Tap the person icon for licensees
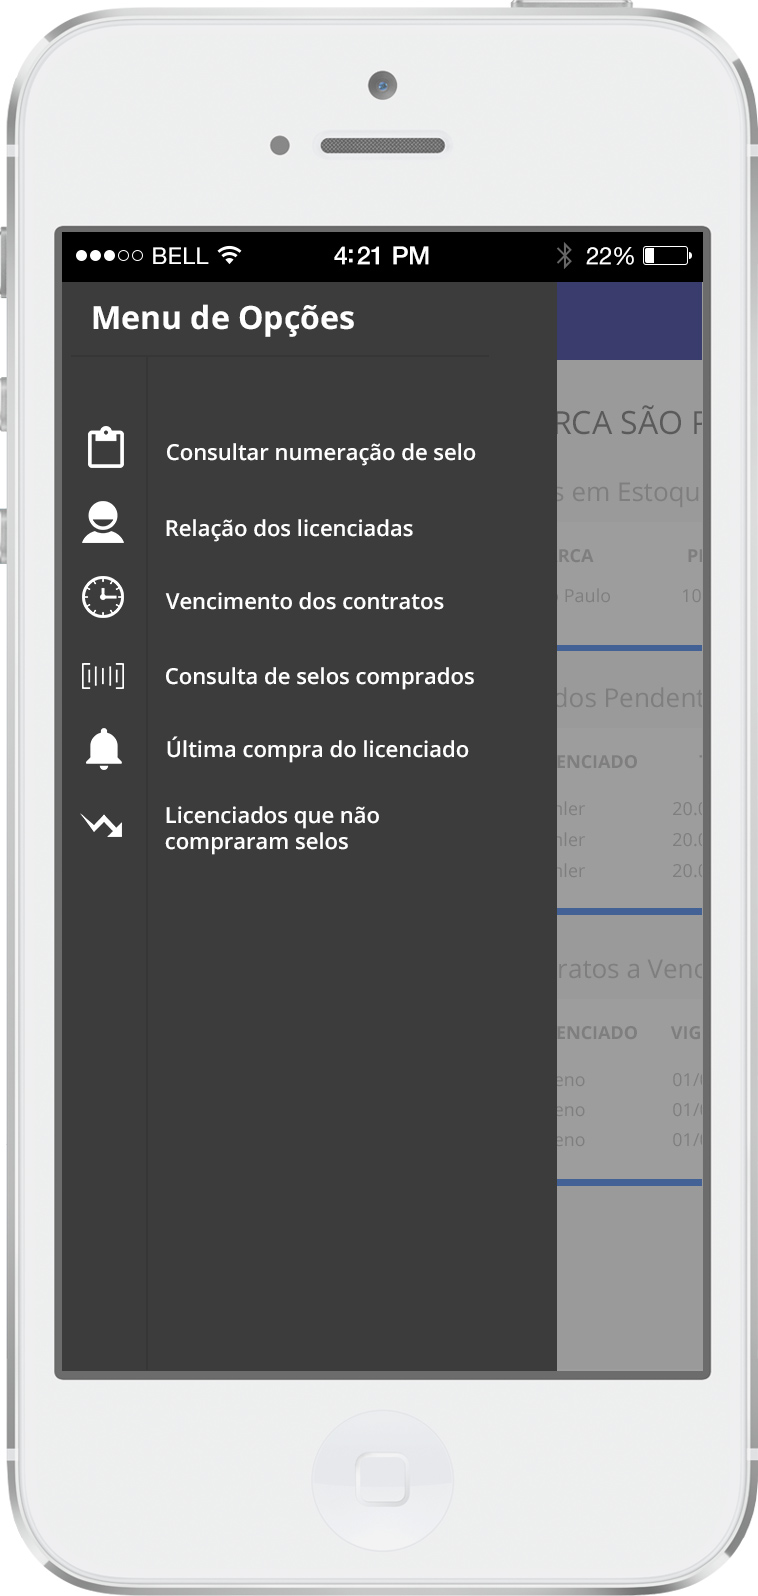This screenshot has width=758, height=1596. click(103, 523)
